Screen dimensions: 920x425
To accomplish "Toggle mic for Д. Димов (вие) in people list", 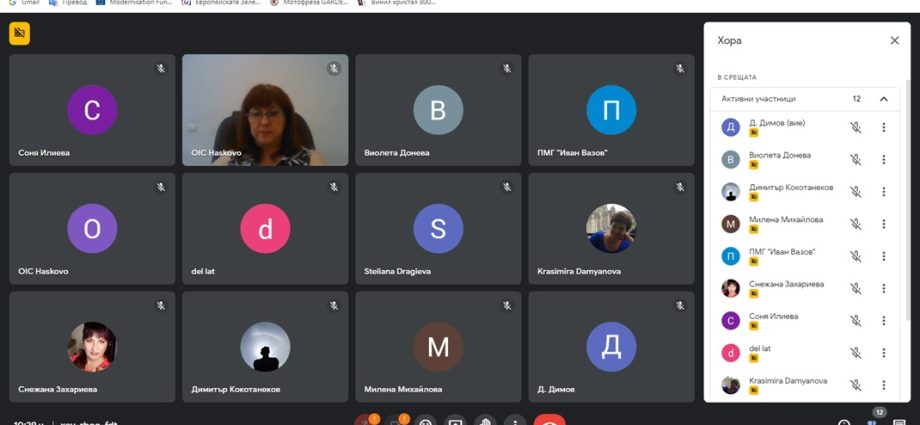I will (855, 127).
